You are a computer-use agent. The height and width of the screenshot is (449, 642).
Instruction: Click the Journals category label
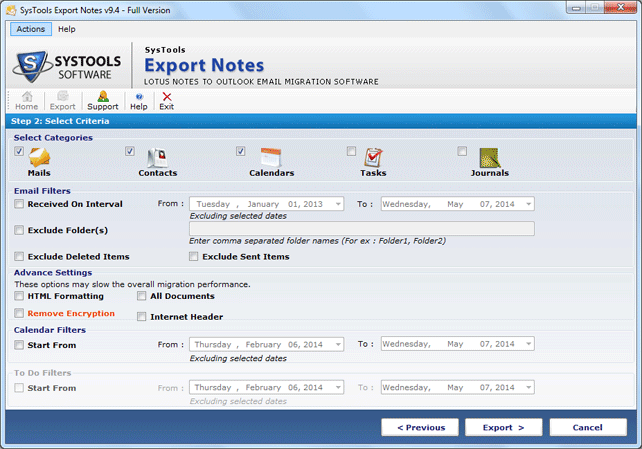(490, 173)
